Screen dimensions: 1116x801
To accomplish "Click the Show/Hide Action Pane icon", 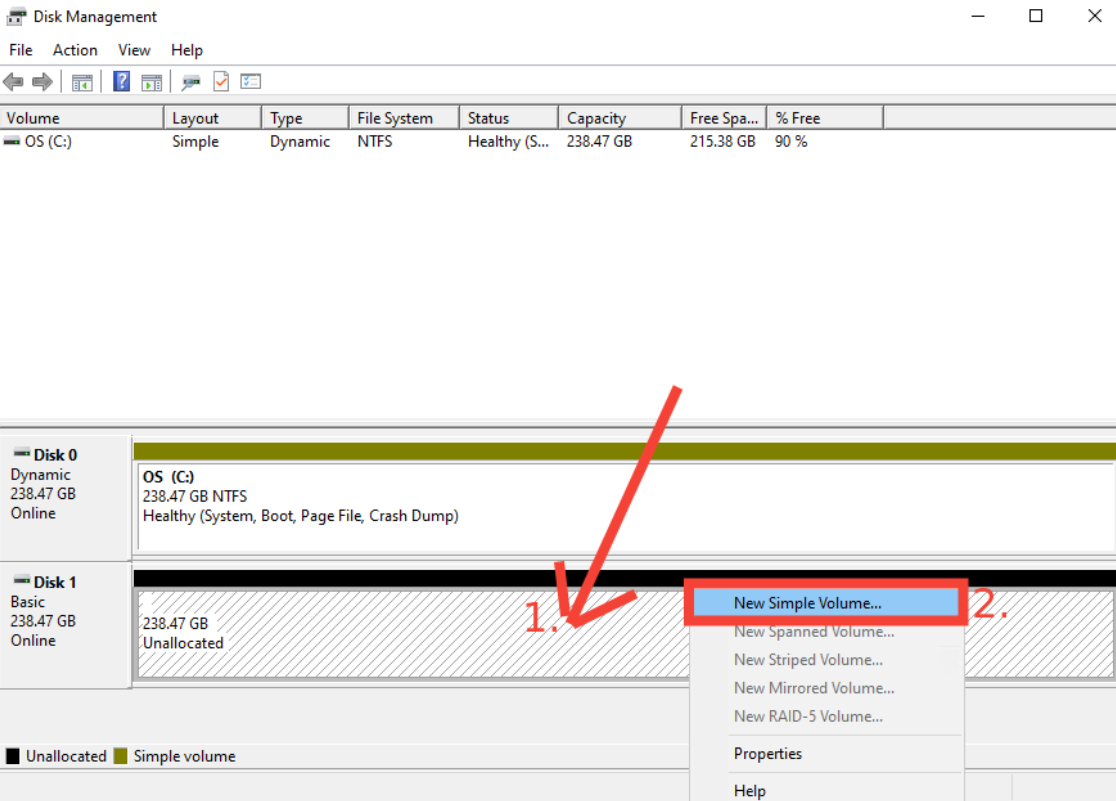I will coord(151,82).
